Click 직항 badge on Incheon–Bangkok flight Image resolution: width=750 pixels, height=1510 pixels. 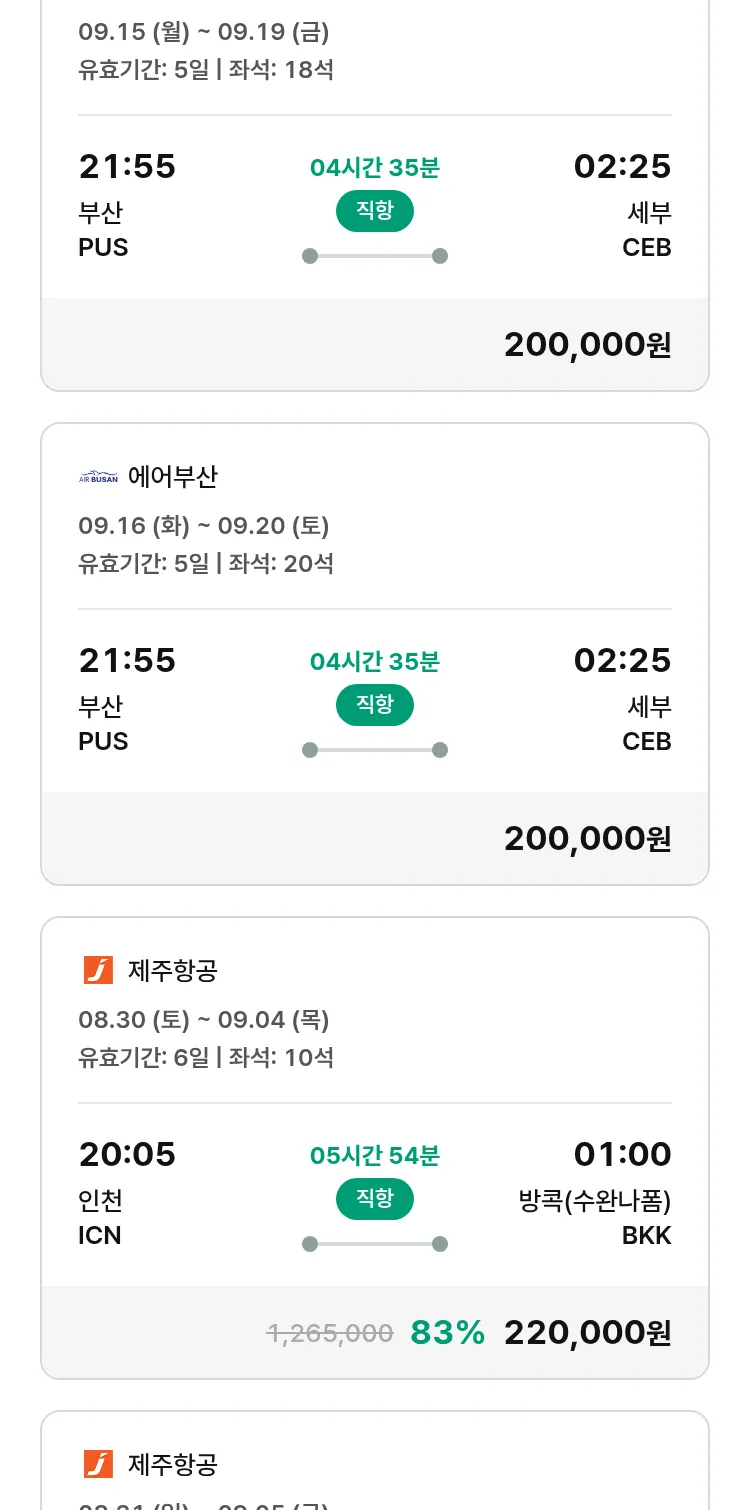pos(374,1199)
